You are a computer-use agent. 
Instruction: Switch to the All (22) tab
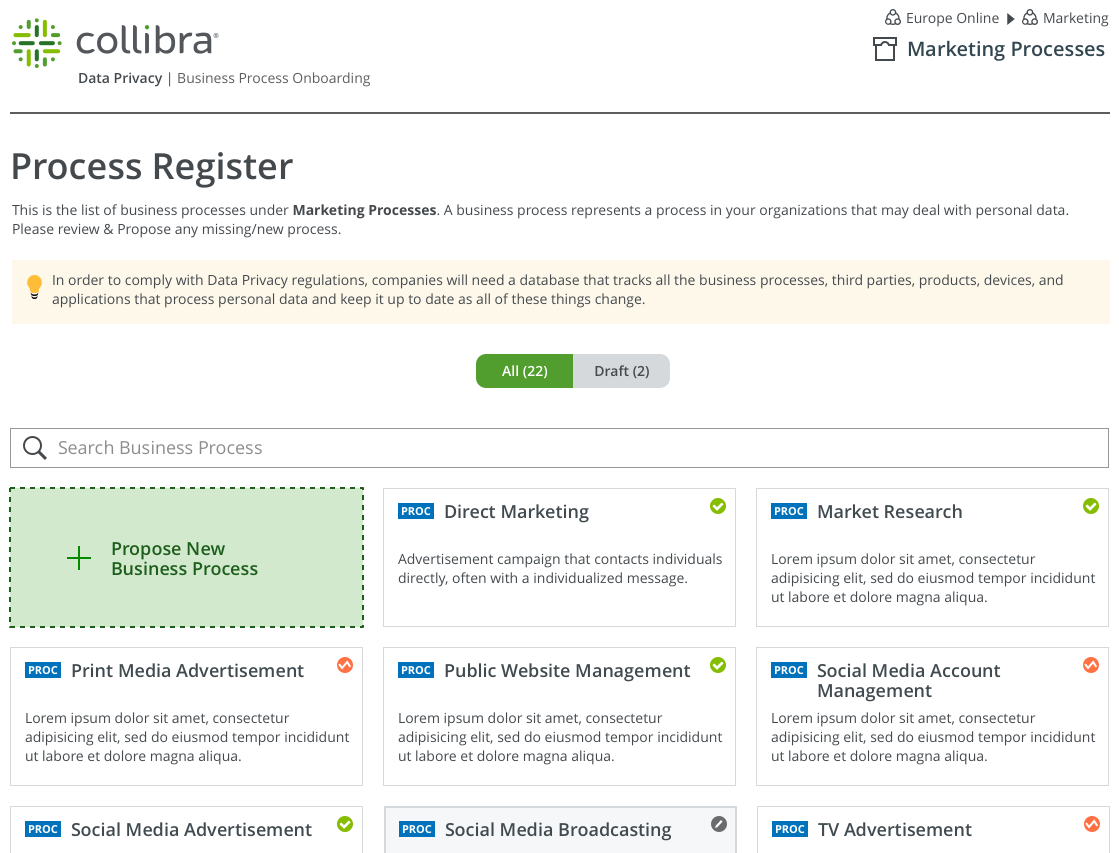[524, 371]
